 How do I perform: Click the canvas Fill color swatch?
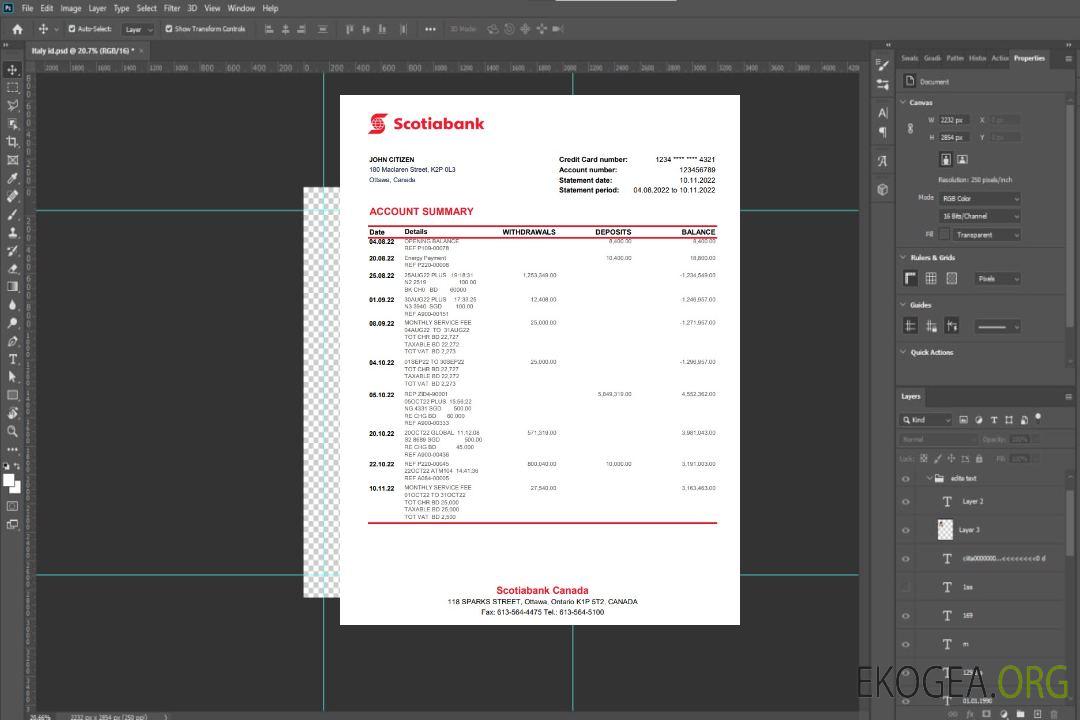943,234
